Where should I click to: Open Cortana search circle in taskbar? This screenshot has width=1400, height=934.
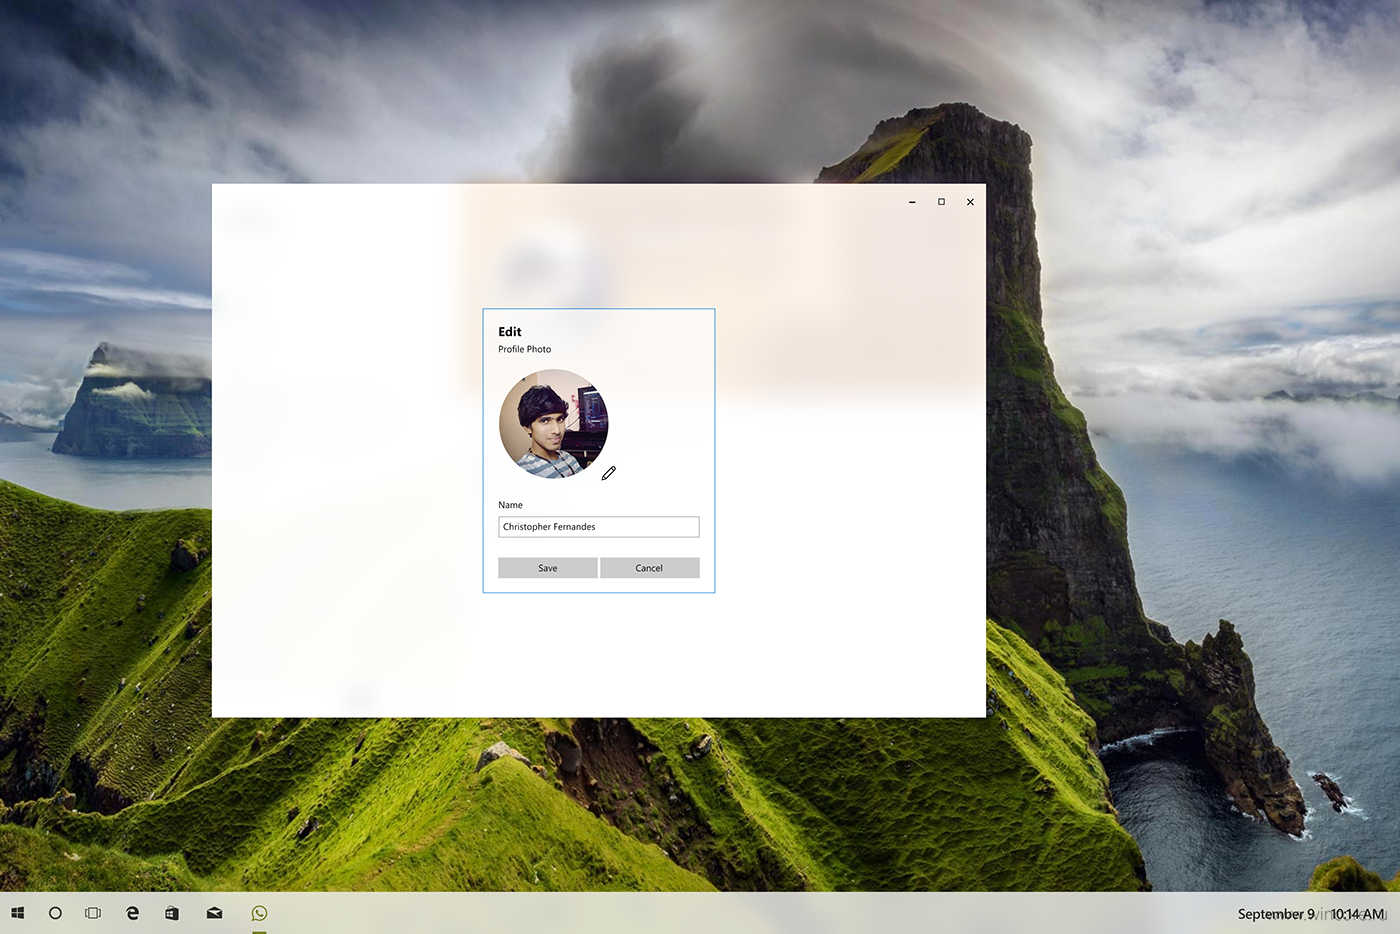pyautogui.click(x=55, y=913)
